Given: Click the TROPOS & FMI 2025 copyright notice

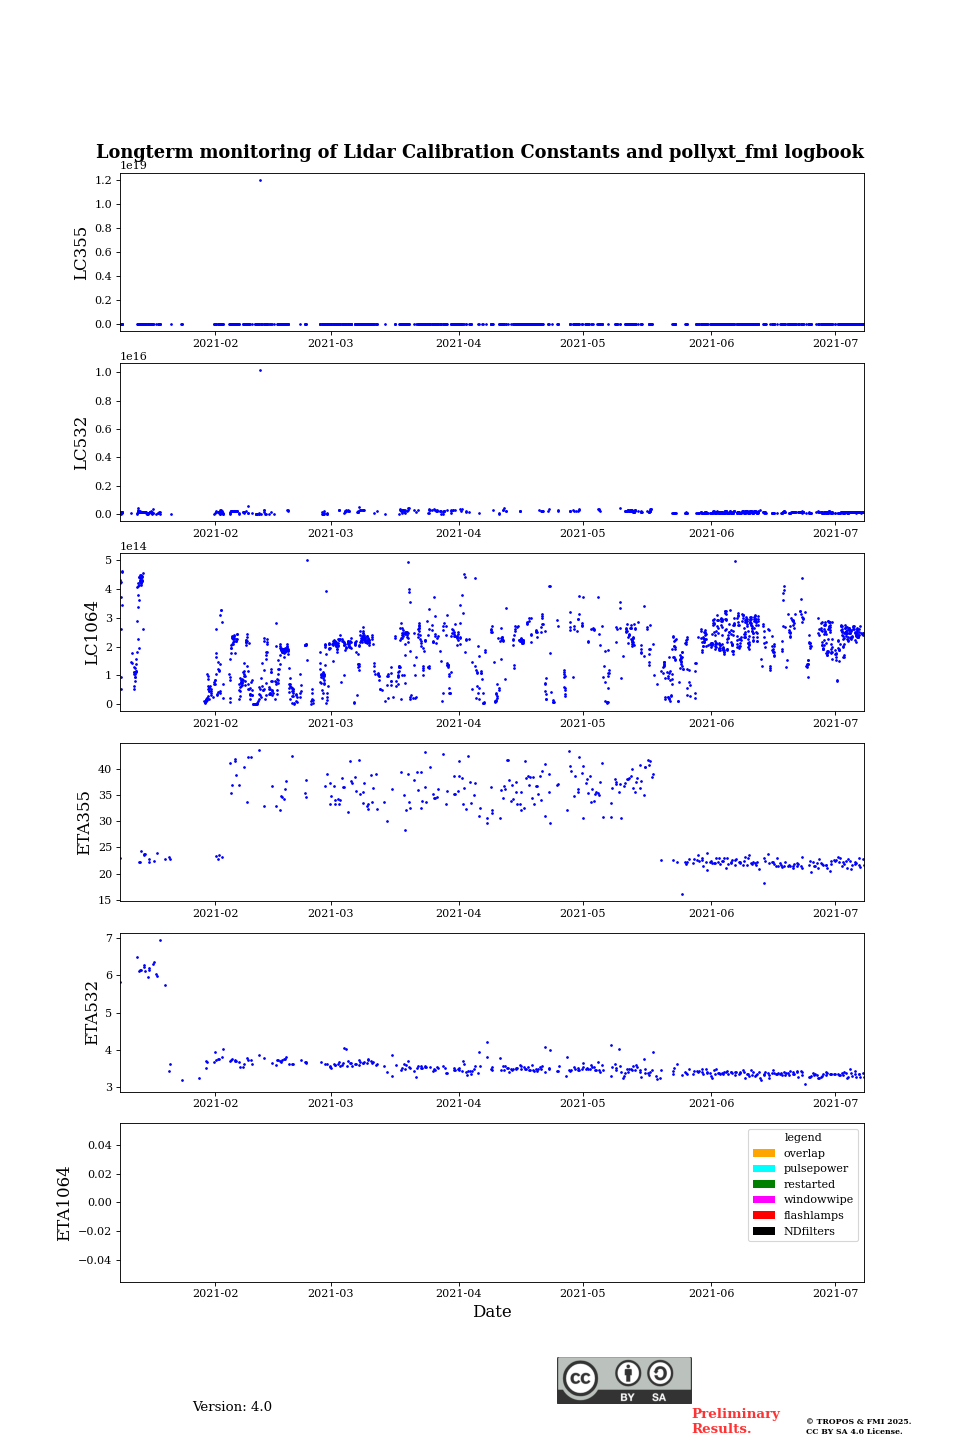Looking at the screenshot, I should coord(858,1426).
